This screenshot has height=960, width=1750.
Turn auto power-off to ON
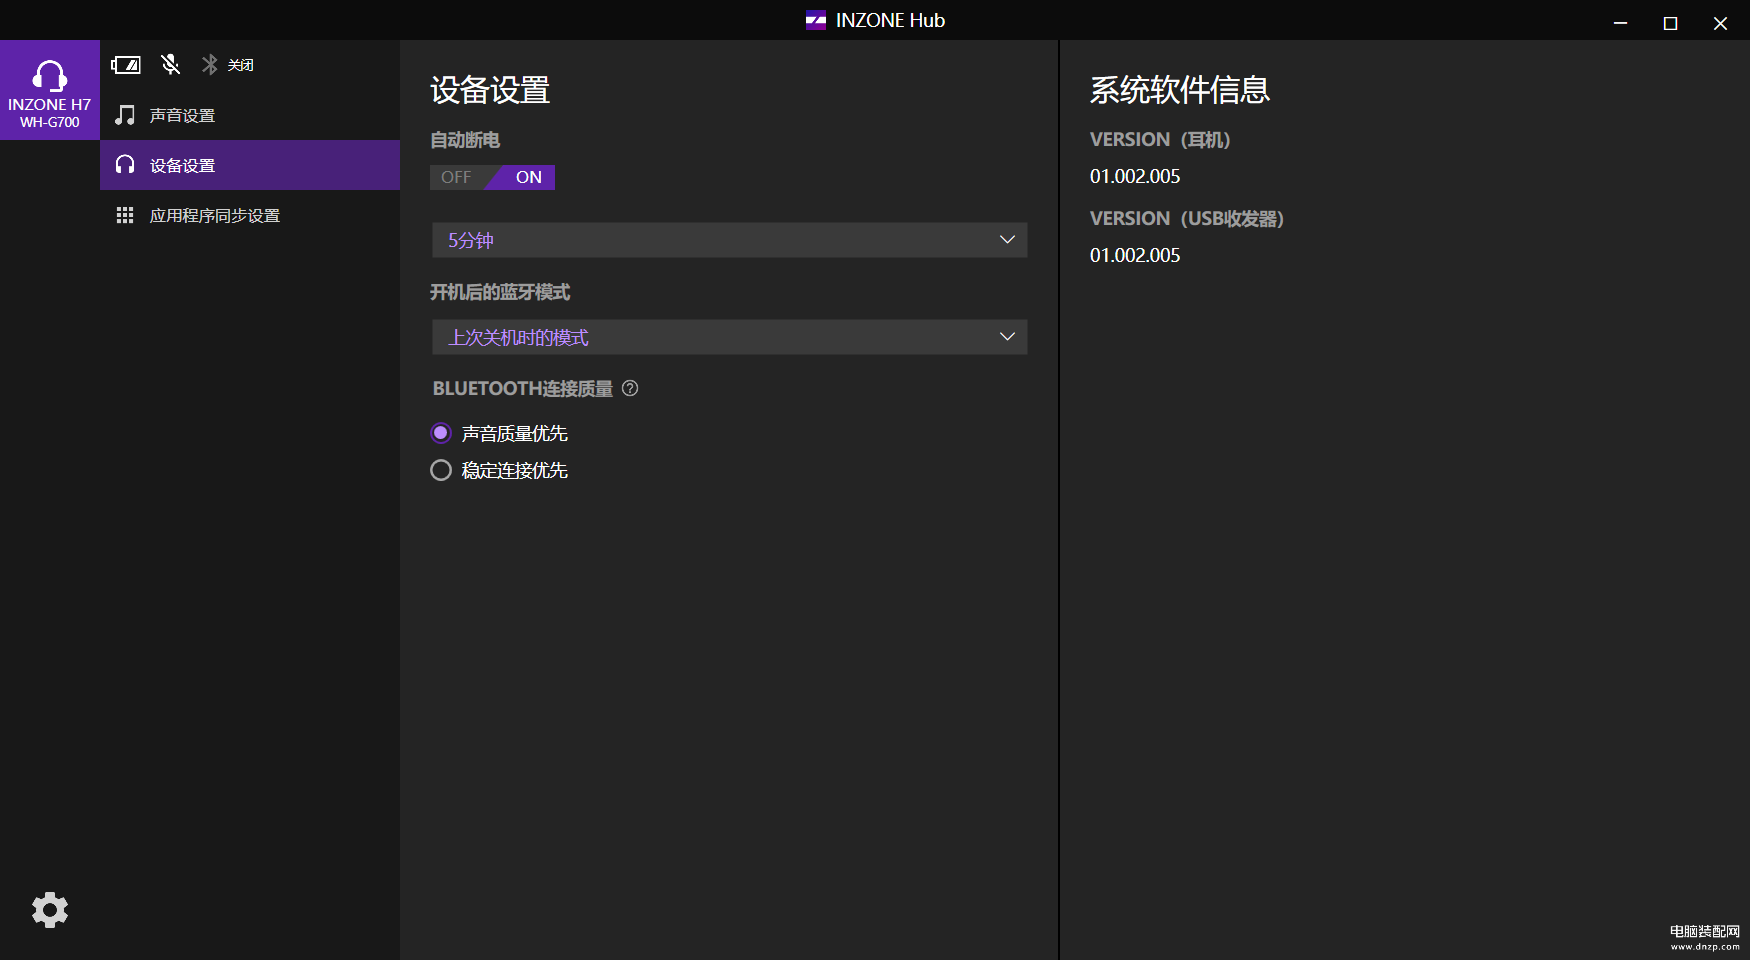[x=527, y=177]
